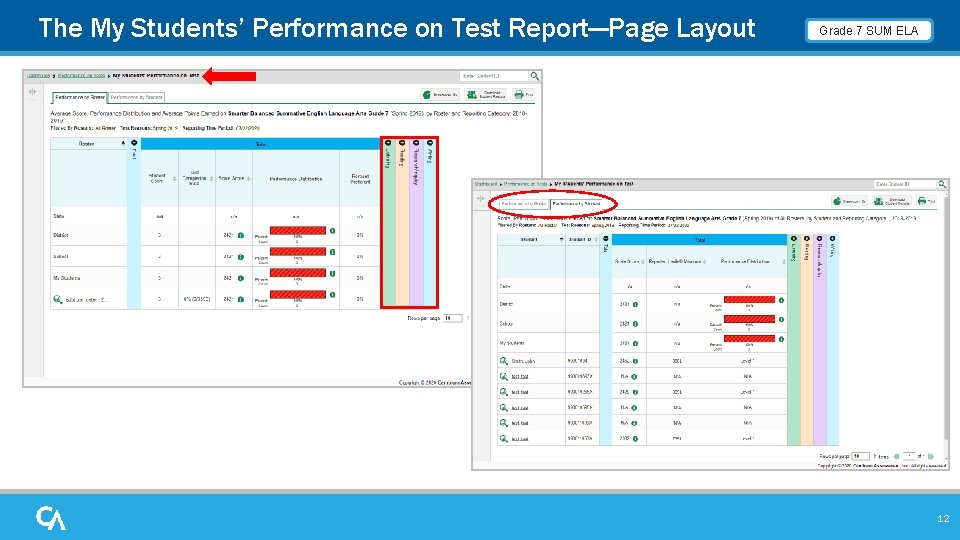The width and height of the screenshot is (960, 540).
Task: Click District score info icon in right report
Action: pyautogui.click(x=635, y=304)
